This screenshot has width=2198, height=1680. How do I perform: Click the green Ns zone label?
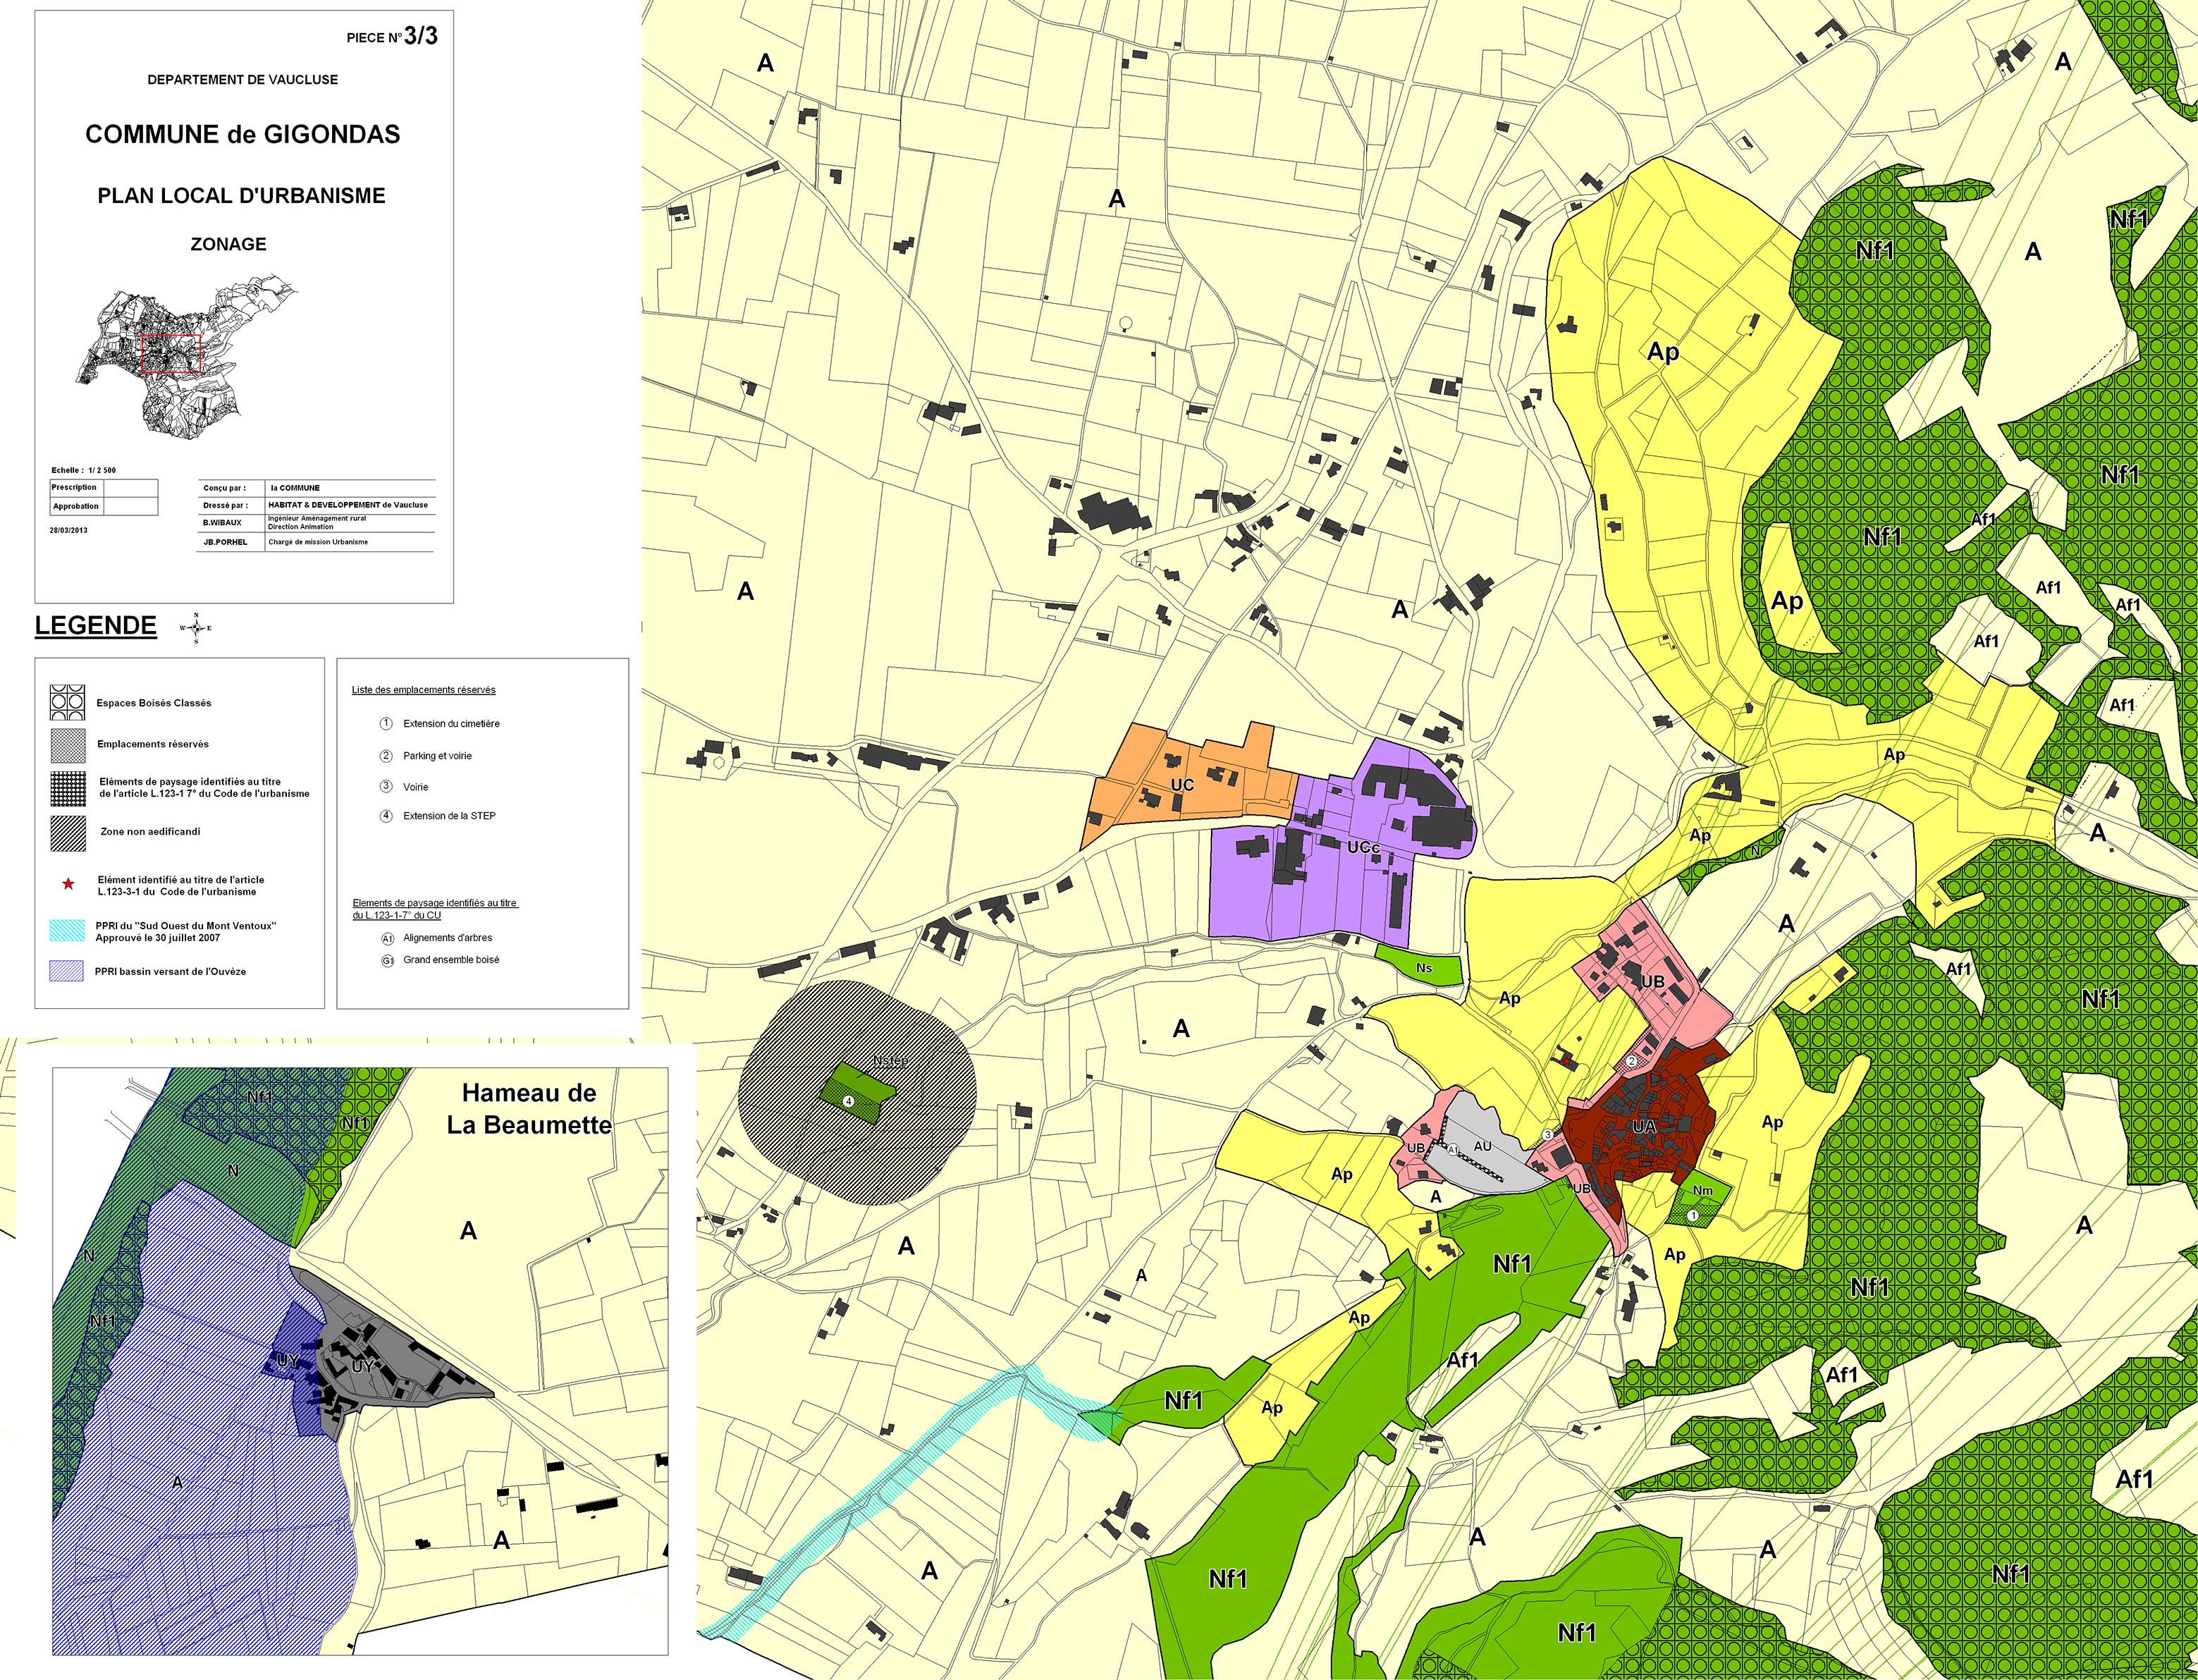click(1424, 968)
